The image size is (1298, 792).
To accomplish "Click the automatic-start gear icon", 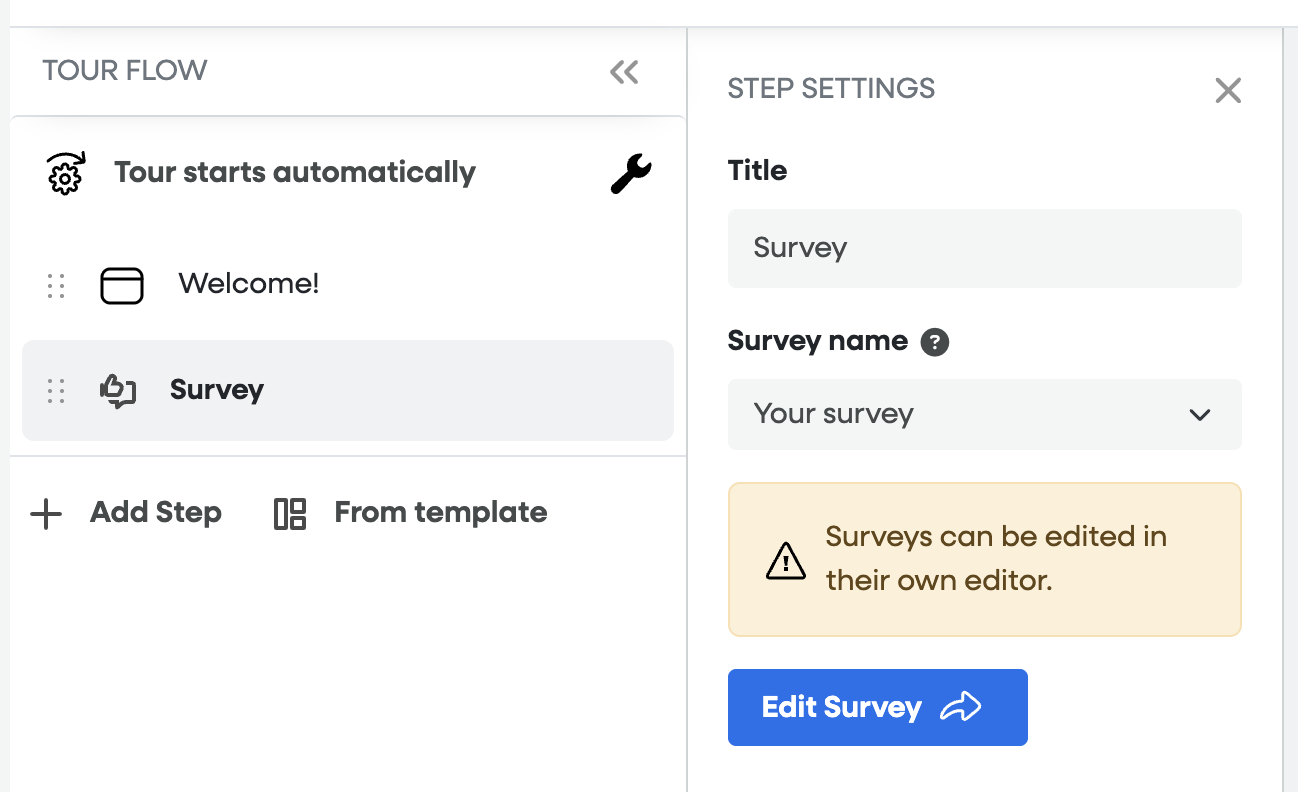I will 67,174.
